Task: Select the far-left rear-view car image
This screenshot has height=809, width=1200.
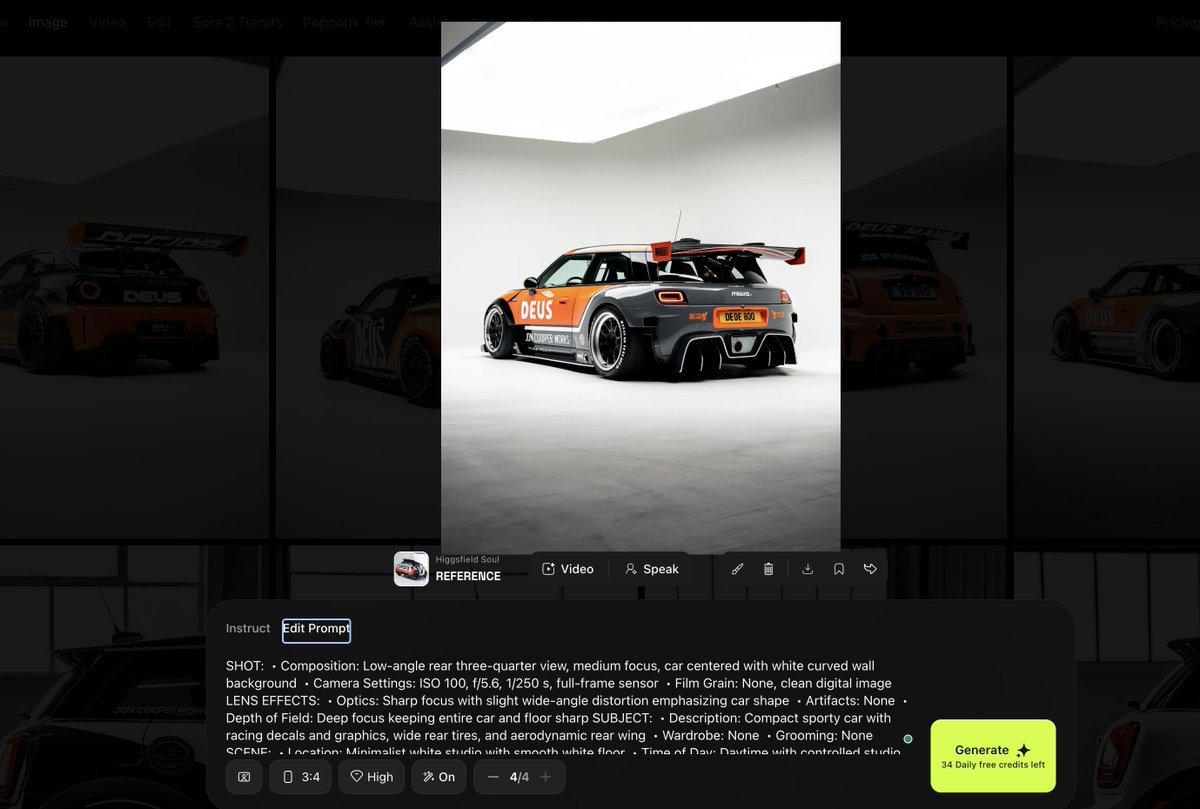Action: click(x=134, y=298)
